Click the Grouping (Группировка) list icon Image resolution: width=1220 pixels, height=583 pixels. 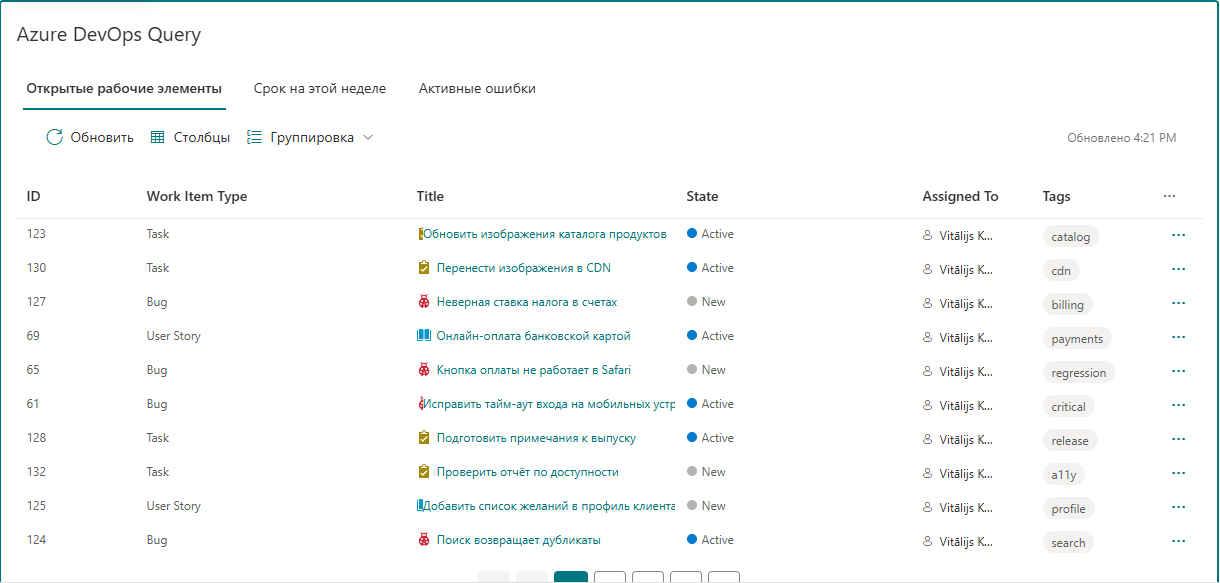tap(254, 137)
